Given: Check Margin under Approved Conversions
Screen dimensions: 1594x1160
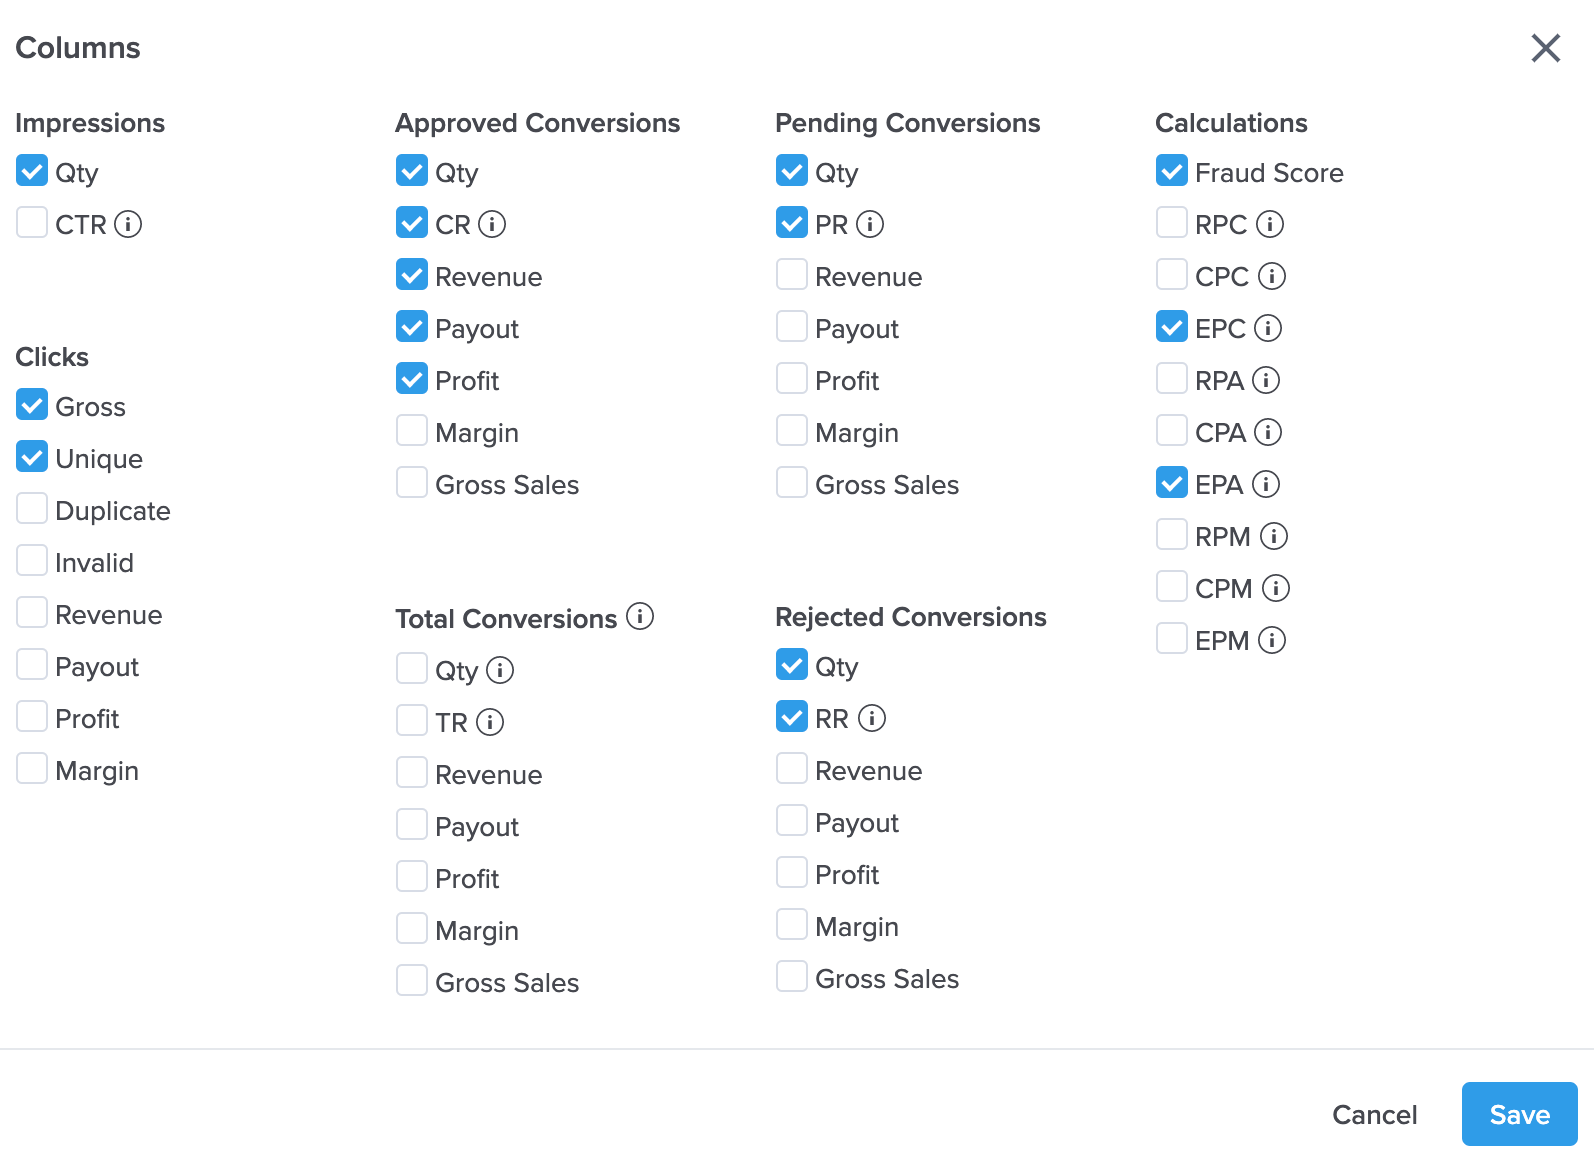Looking at the screenshot, I should [x=411, y=430].
